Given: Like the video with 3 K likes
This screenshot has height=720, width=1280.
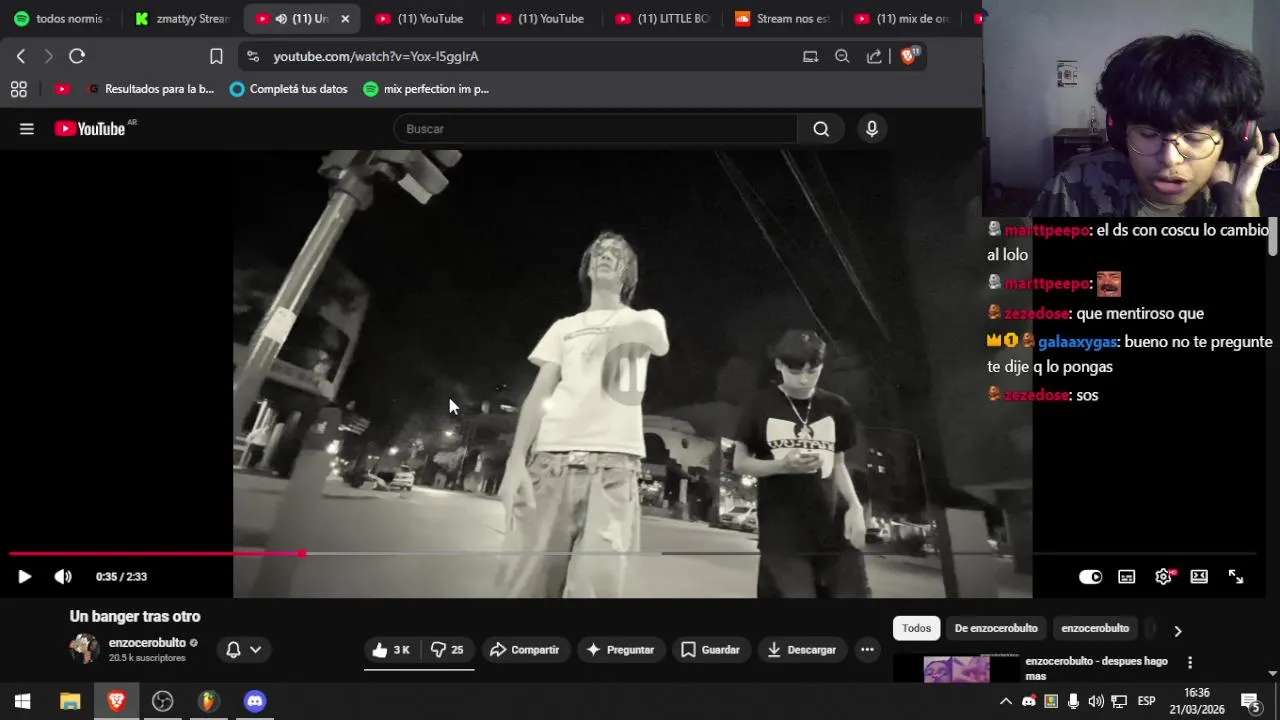Looking at the screenshot, I should click(391, 650).
